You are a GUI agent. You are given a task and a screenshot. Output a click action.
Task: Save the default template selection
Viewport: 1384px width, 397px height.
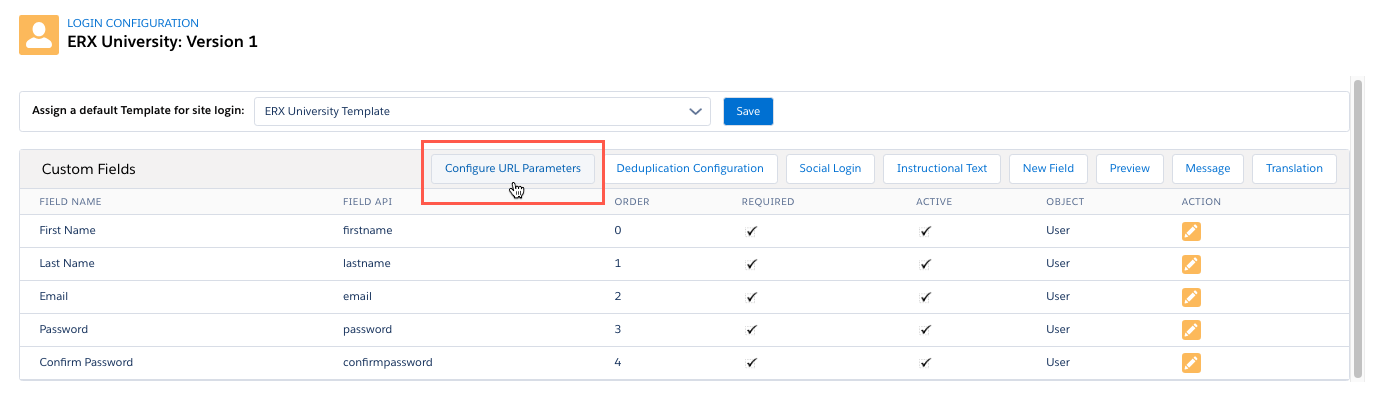[748, 111]
